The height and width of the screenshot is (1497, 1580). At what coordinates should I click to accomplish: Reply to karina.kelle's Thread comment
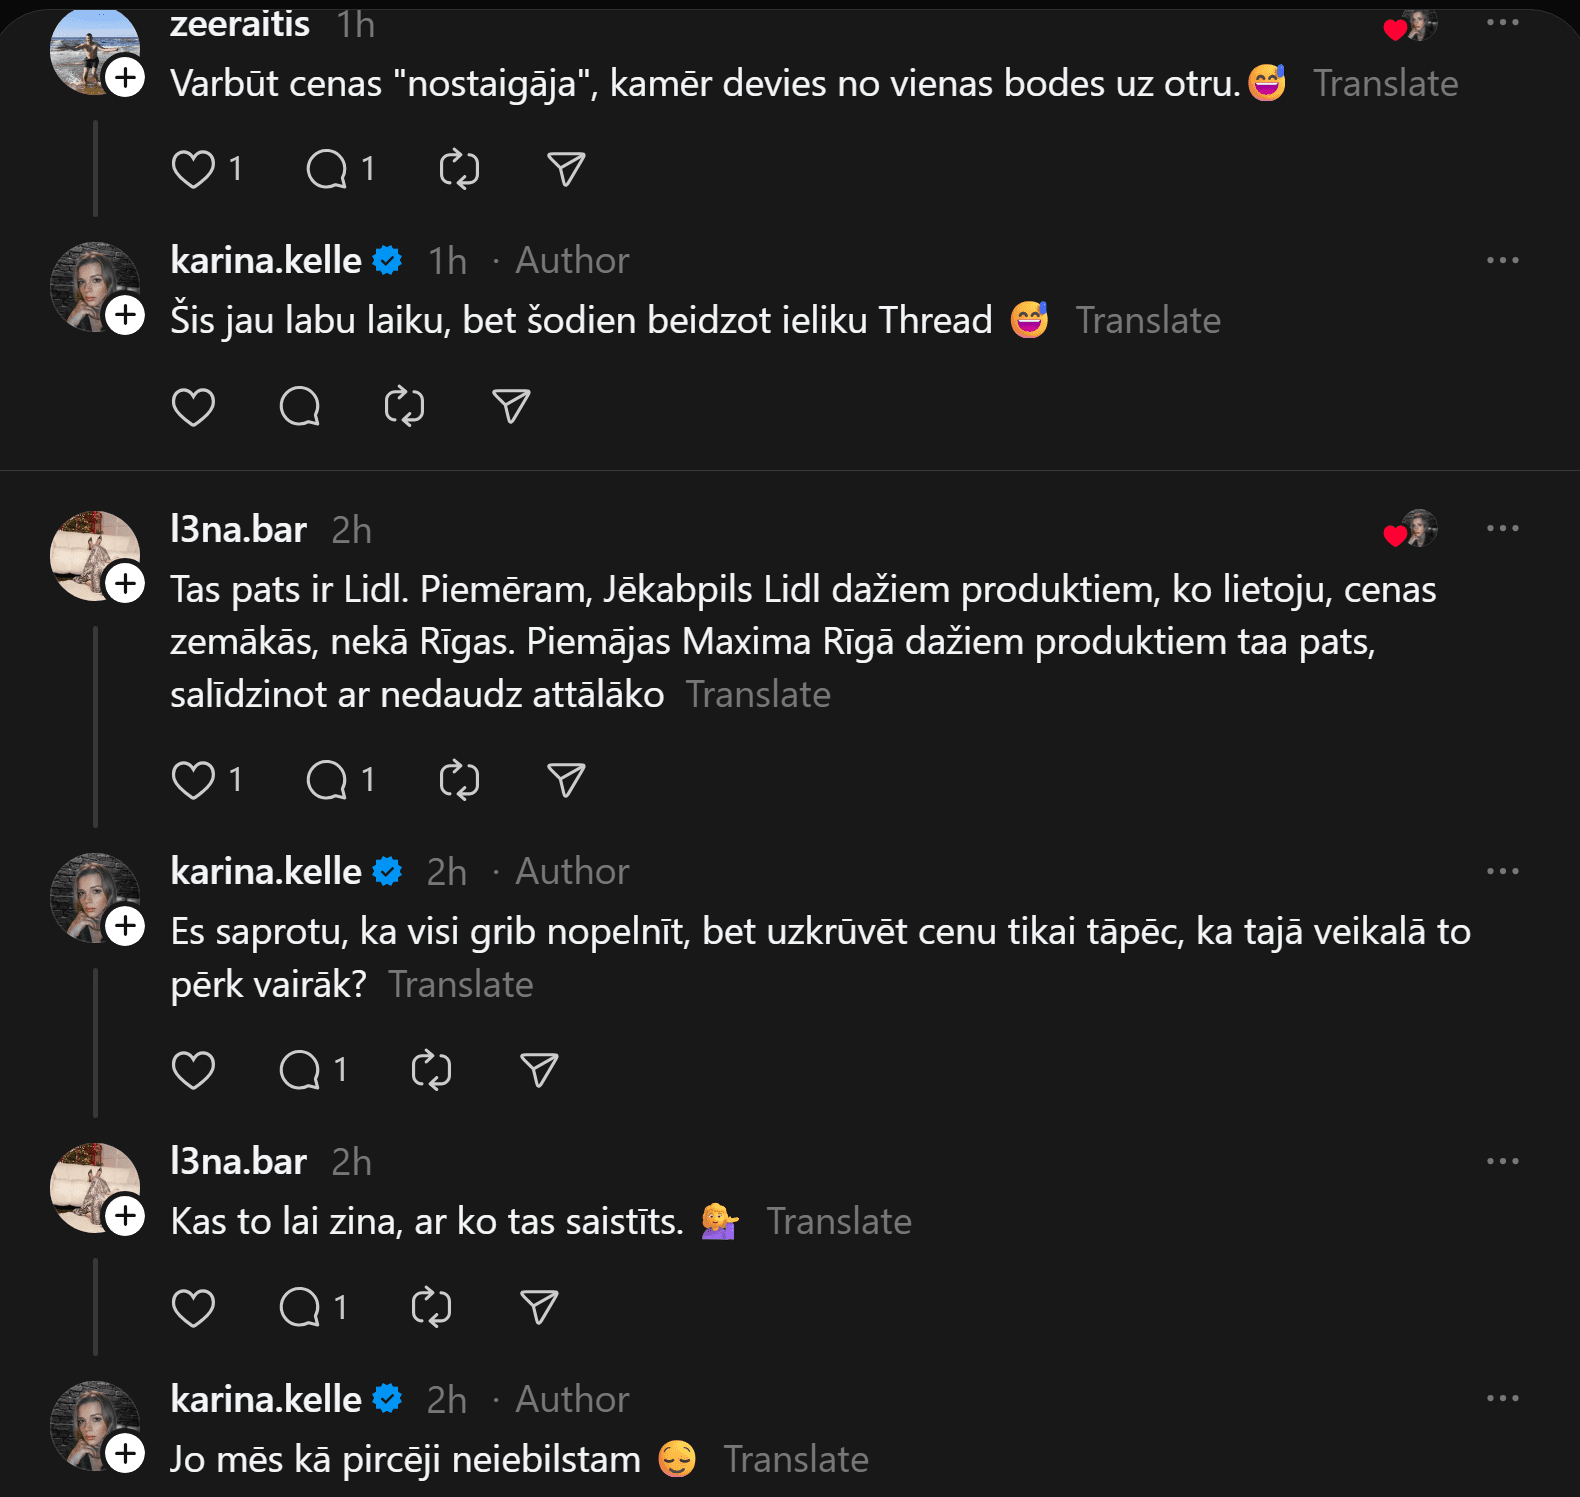point(300,407)
